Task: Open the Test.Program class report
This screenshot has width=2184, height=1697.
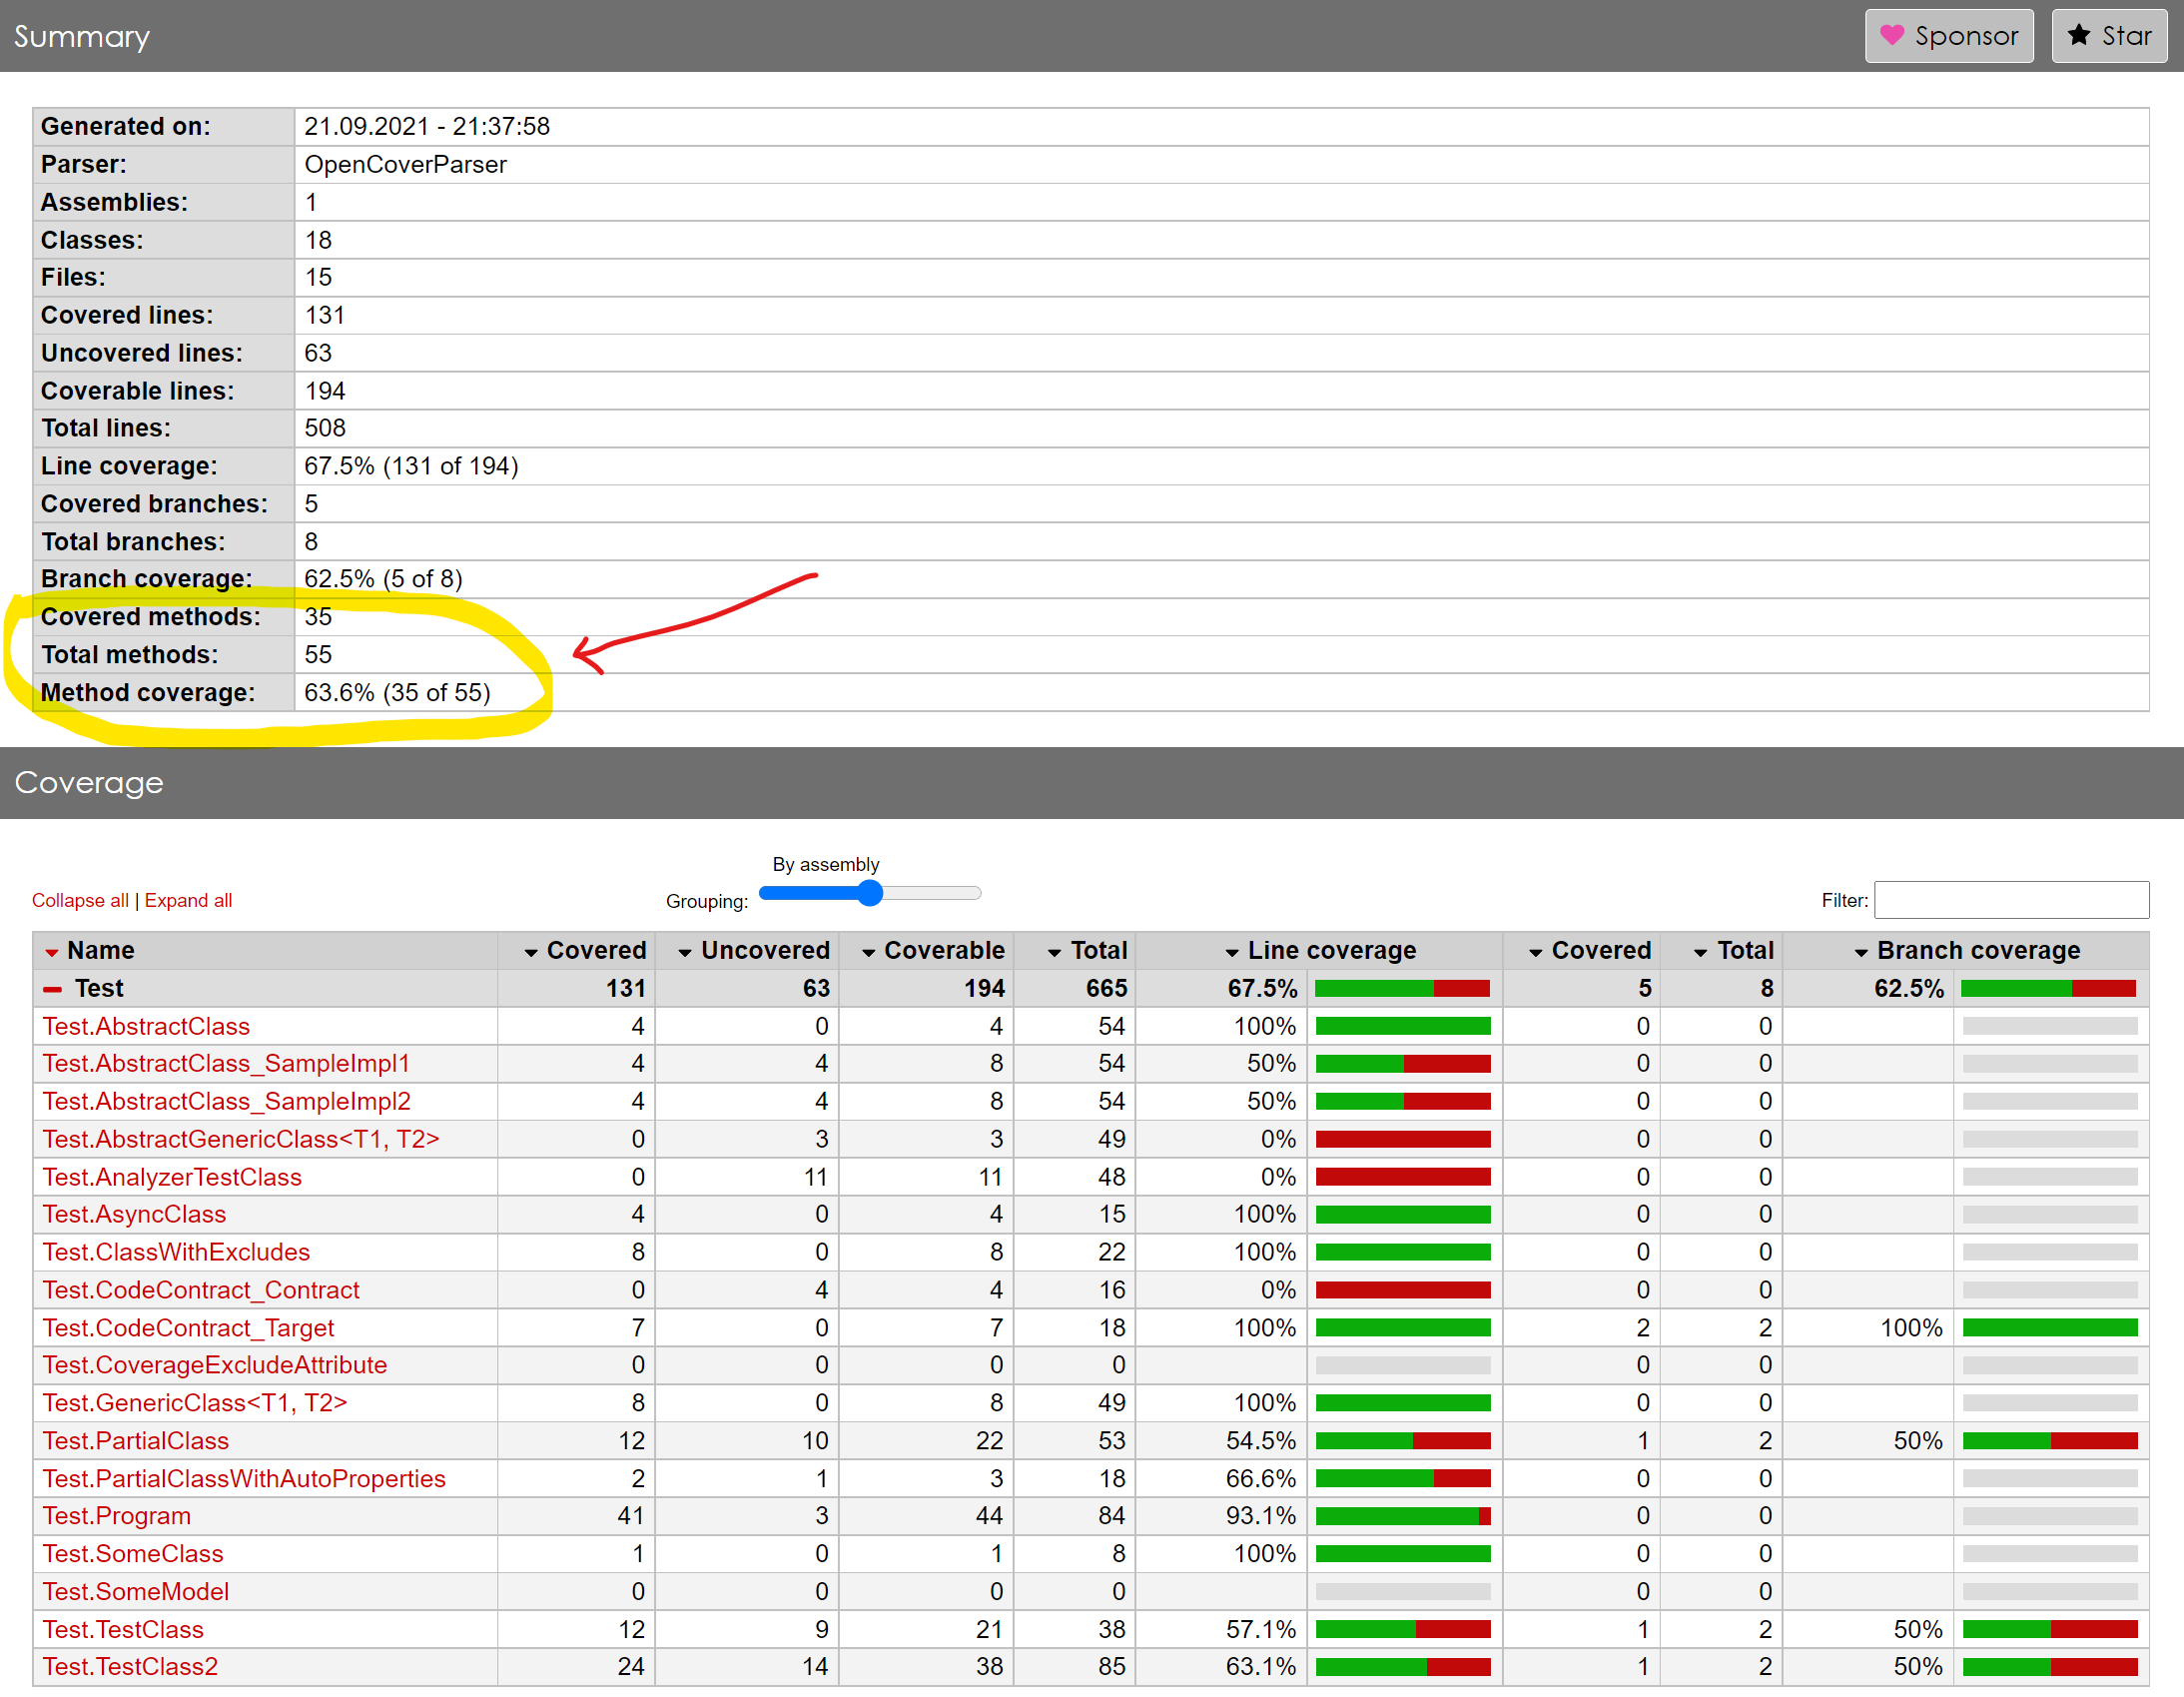Action: (x=116, y=1515)
